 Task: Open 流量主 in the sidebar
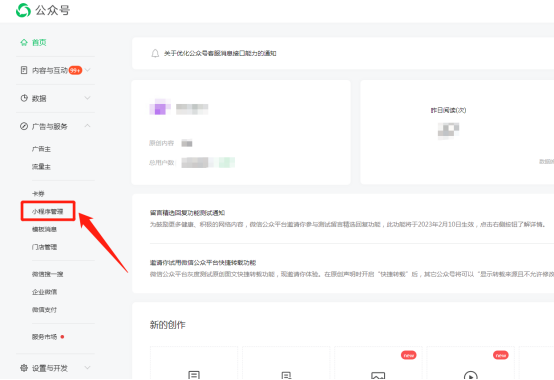coord(41,166)
